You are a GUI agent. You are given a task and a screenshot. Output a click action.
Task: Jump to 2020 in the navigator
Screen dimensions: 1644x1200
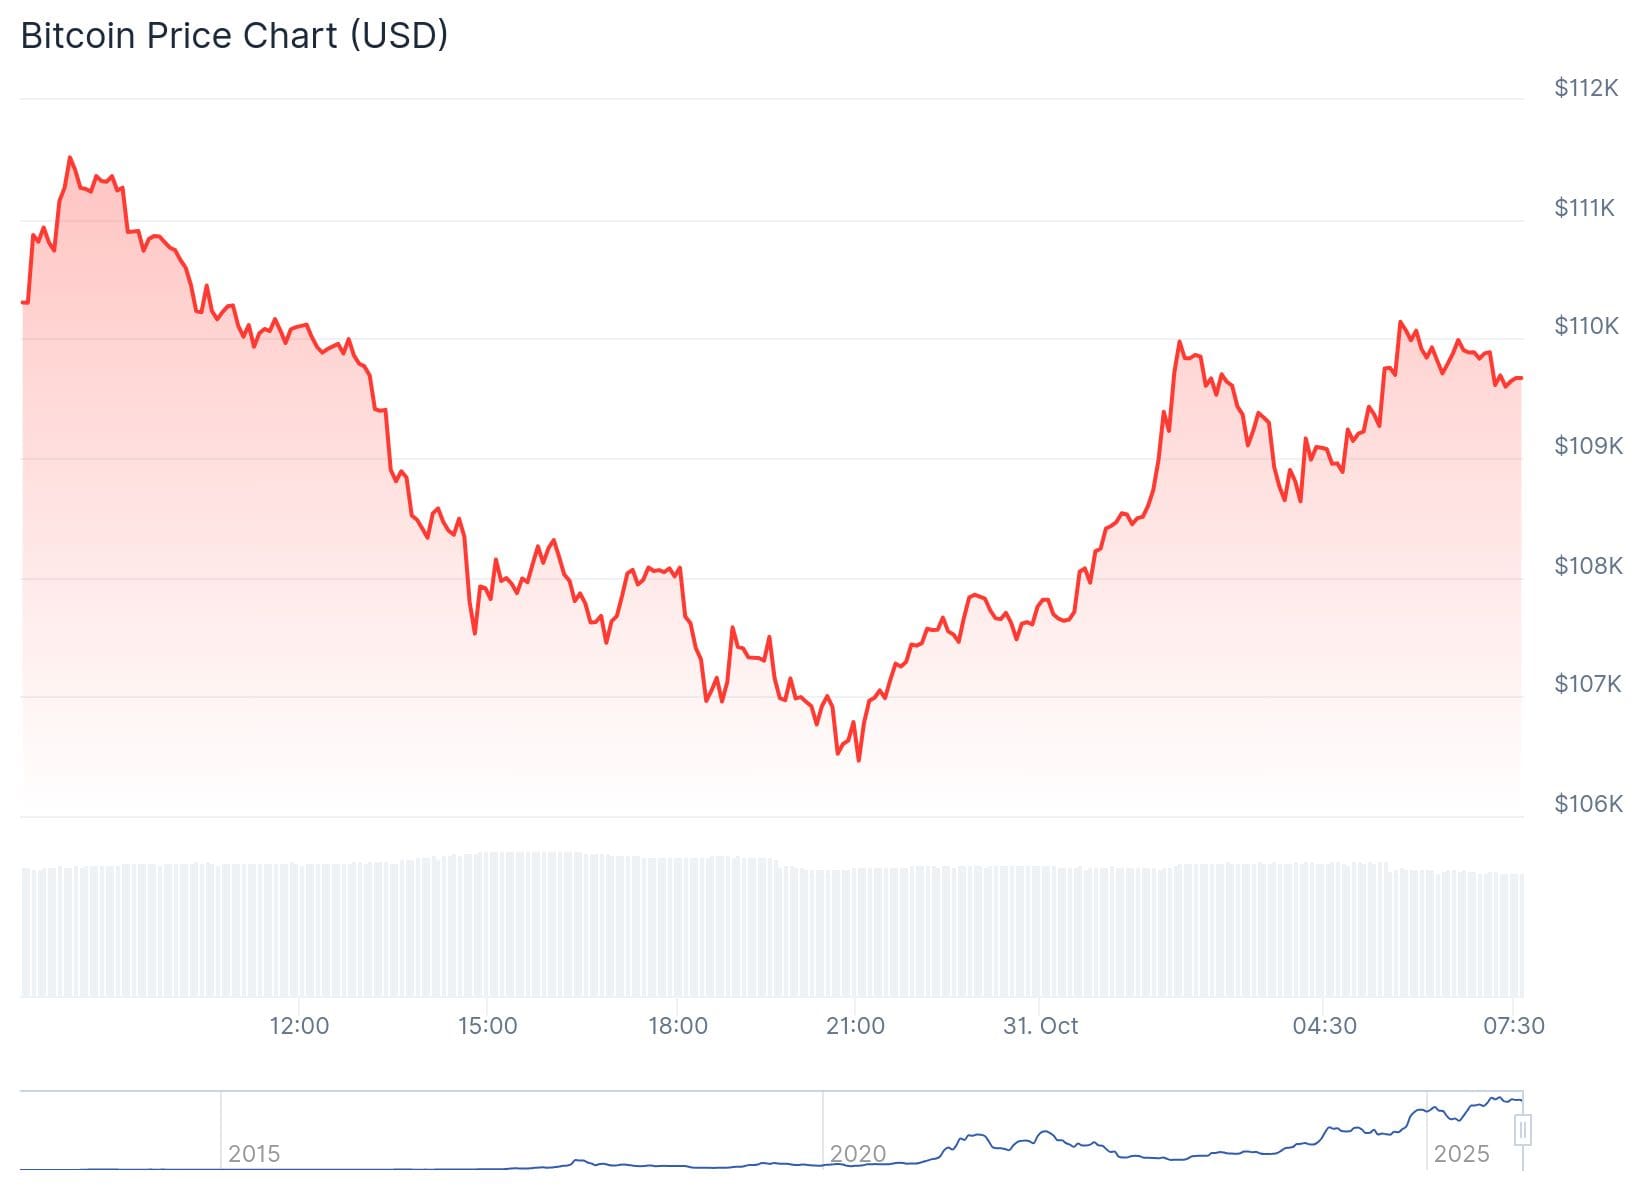(x=857, y=1154)
